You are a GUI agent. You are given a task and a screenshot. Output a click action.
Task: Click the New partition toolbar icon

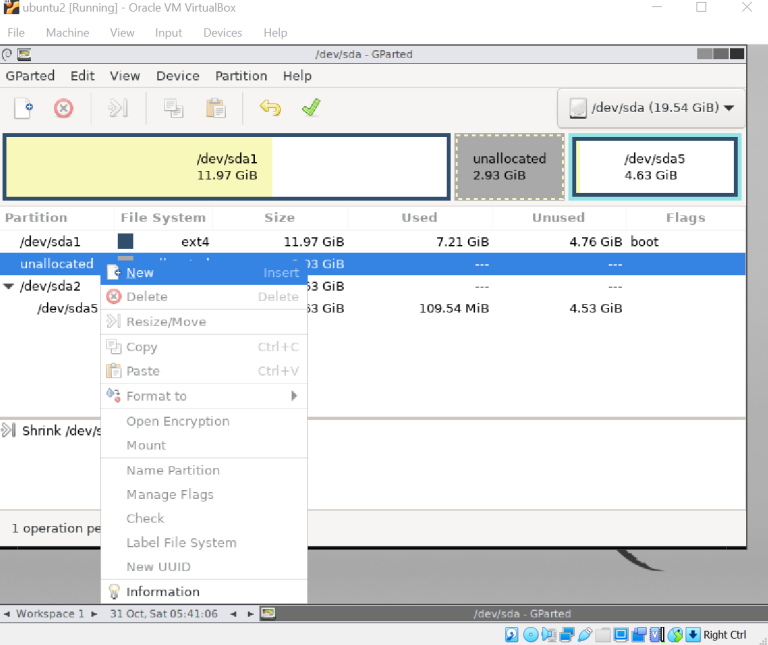[x=23, y=108]
